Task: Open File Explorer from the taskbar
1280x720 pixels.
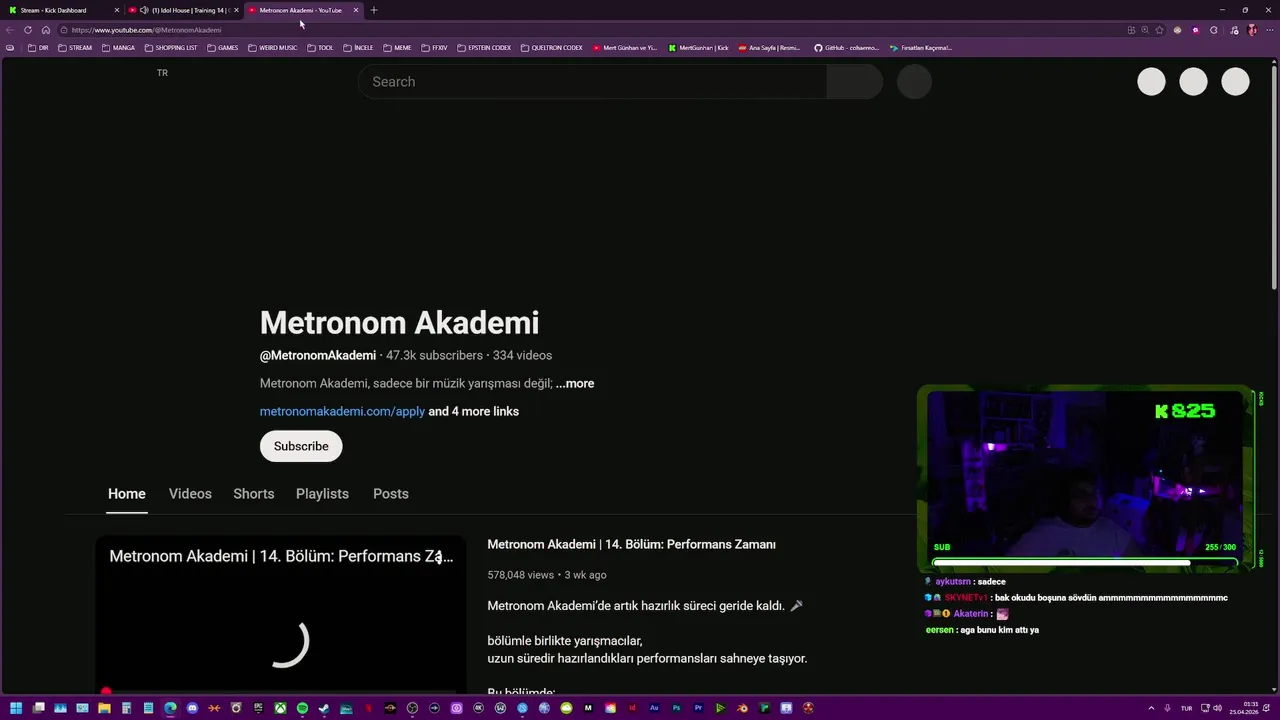Action: point(104,708)
